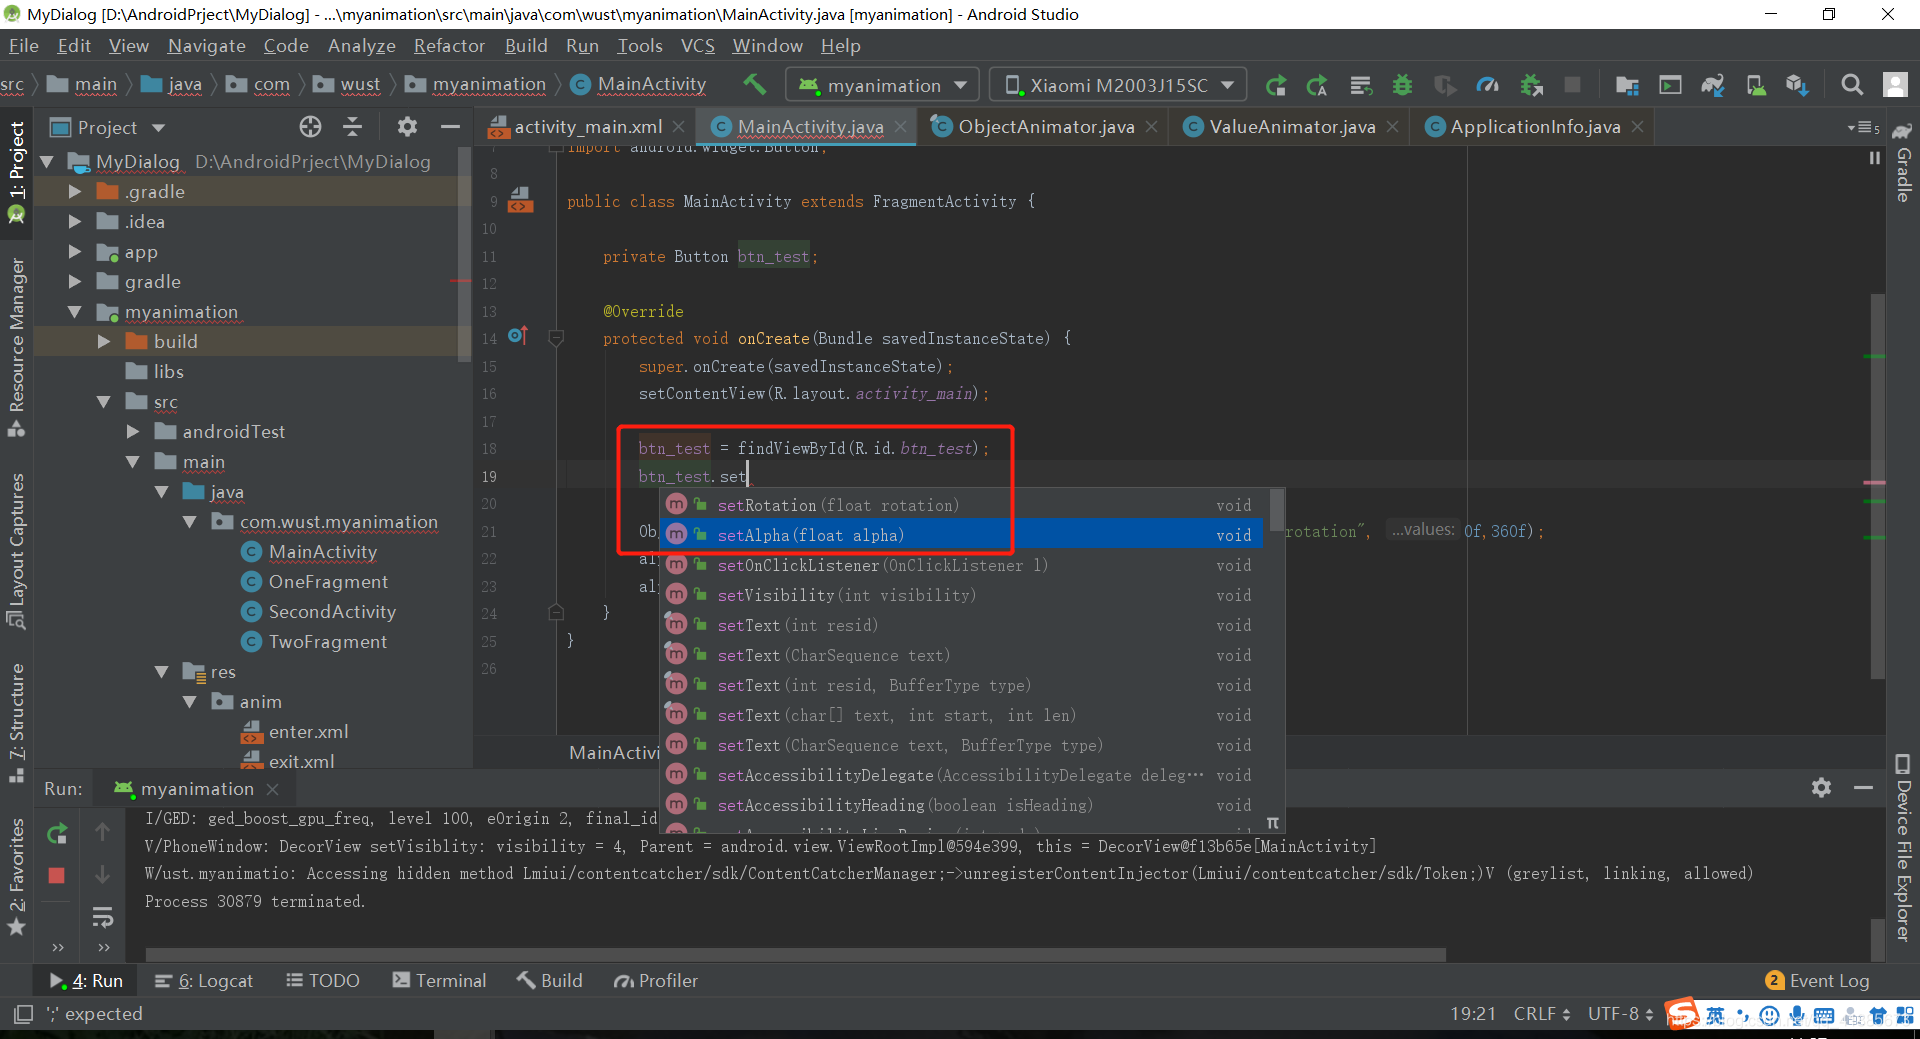
Task: Click the Debug app bug icon
Action: click(x=1403, y=86)
